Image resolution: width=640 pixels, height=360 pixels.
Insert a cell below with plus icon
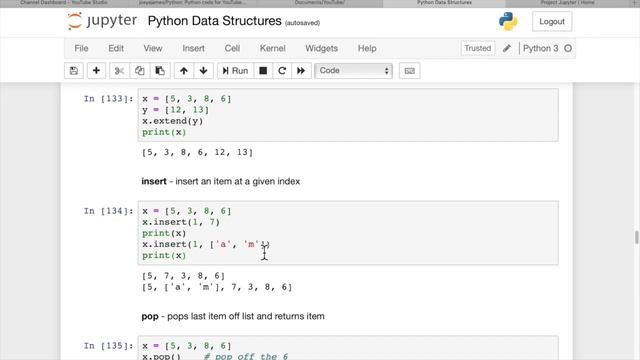(96, 71)
